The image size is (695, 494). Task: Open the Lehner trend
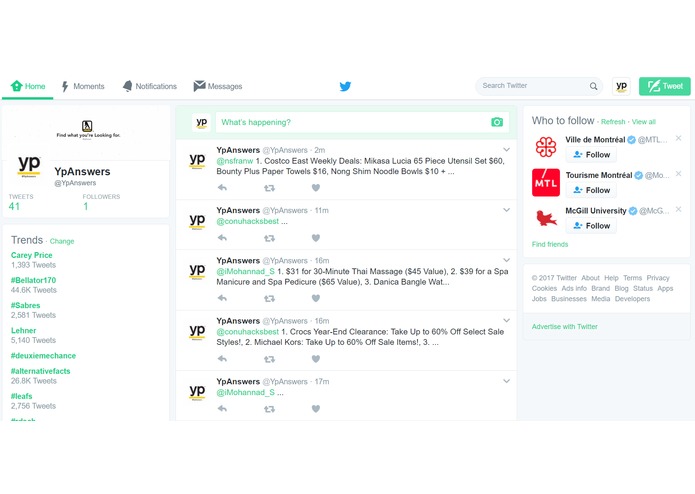(x=23, y=331)
